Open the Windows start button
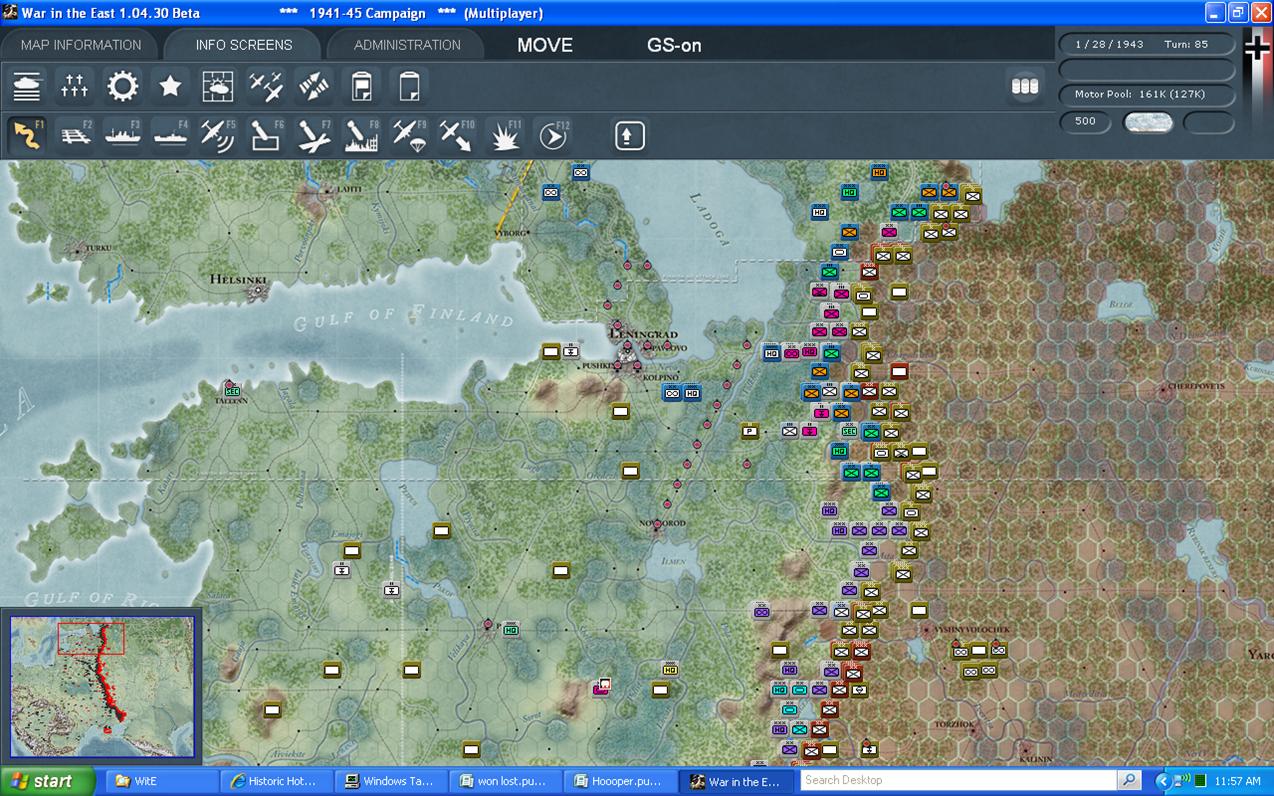Image resolution: width=1274 pixels, height=796 pixels. 47,781
